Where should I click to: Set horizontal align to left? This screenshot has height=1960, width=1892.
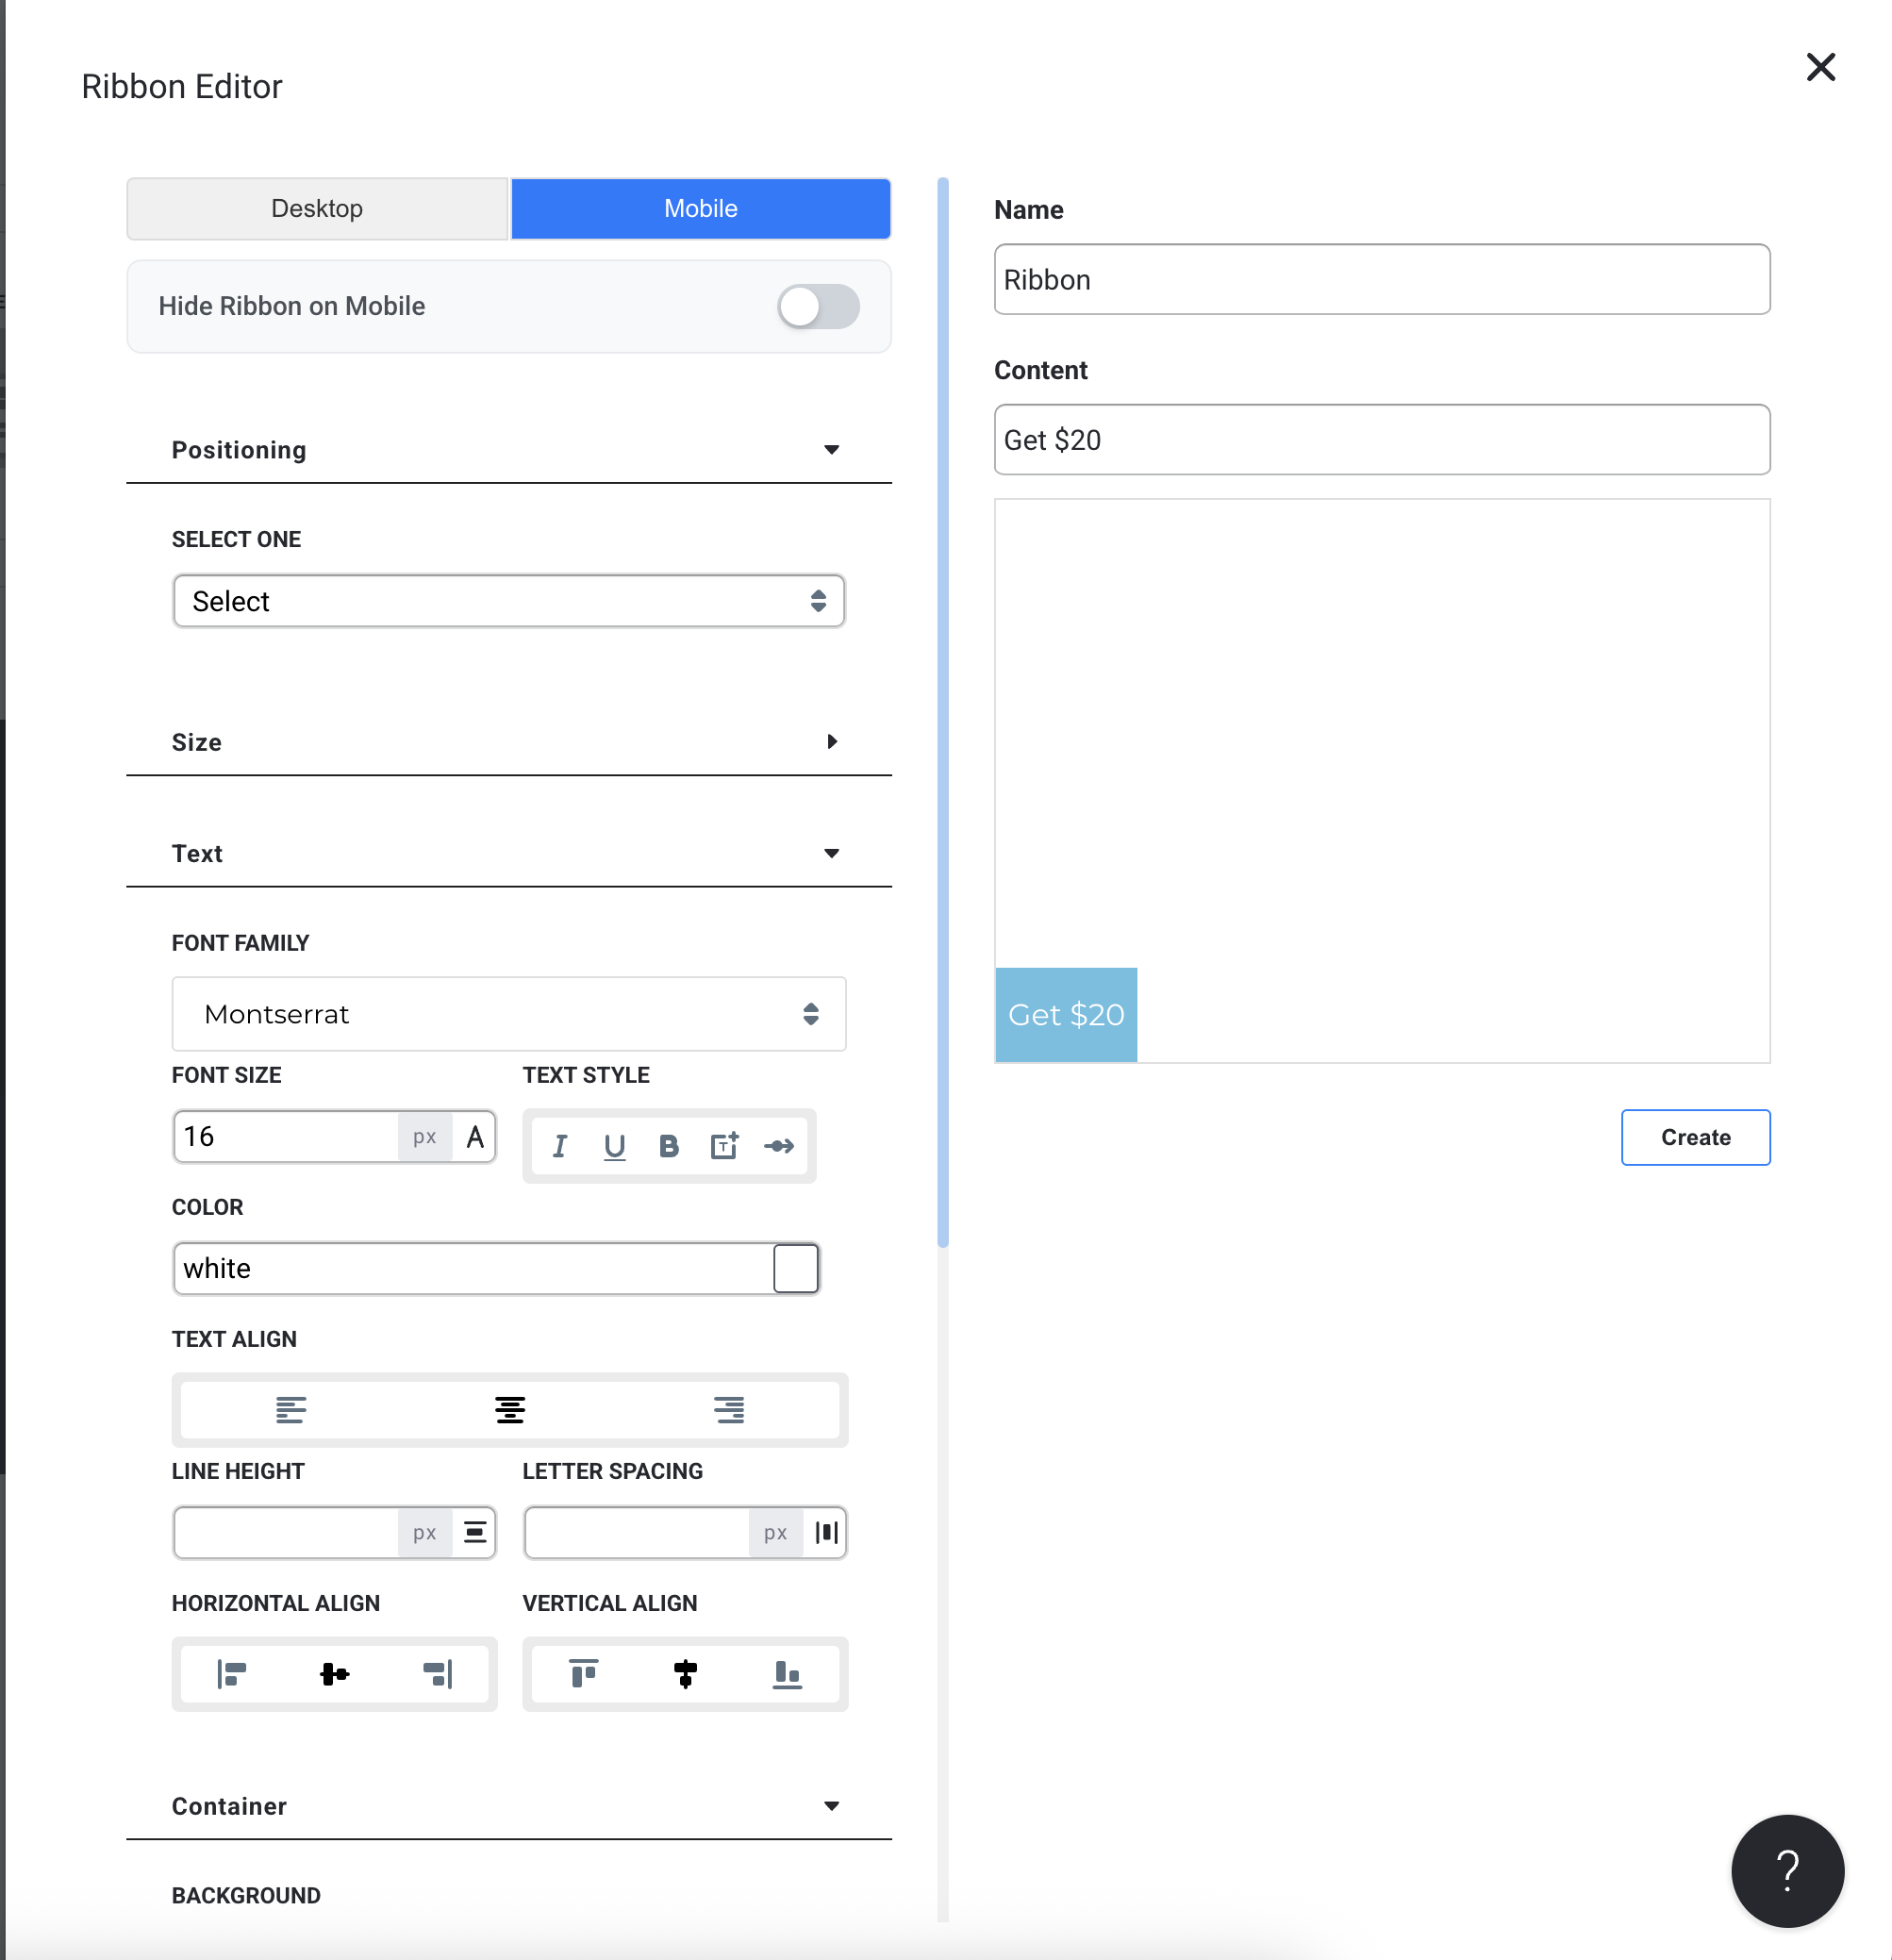[x=232, y=1673]
